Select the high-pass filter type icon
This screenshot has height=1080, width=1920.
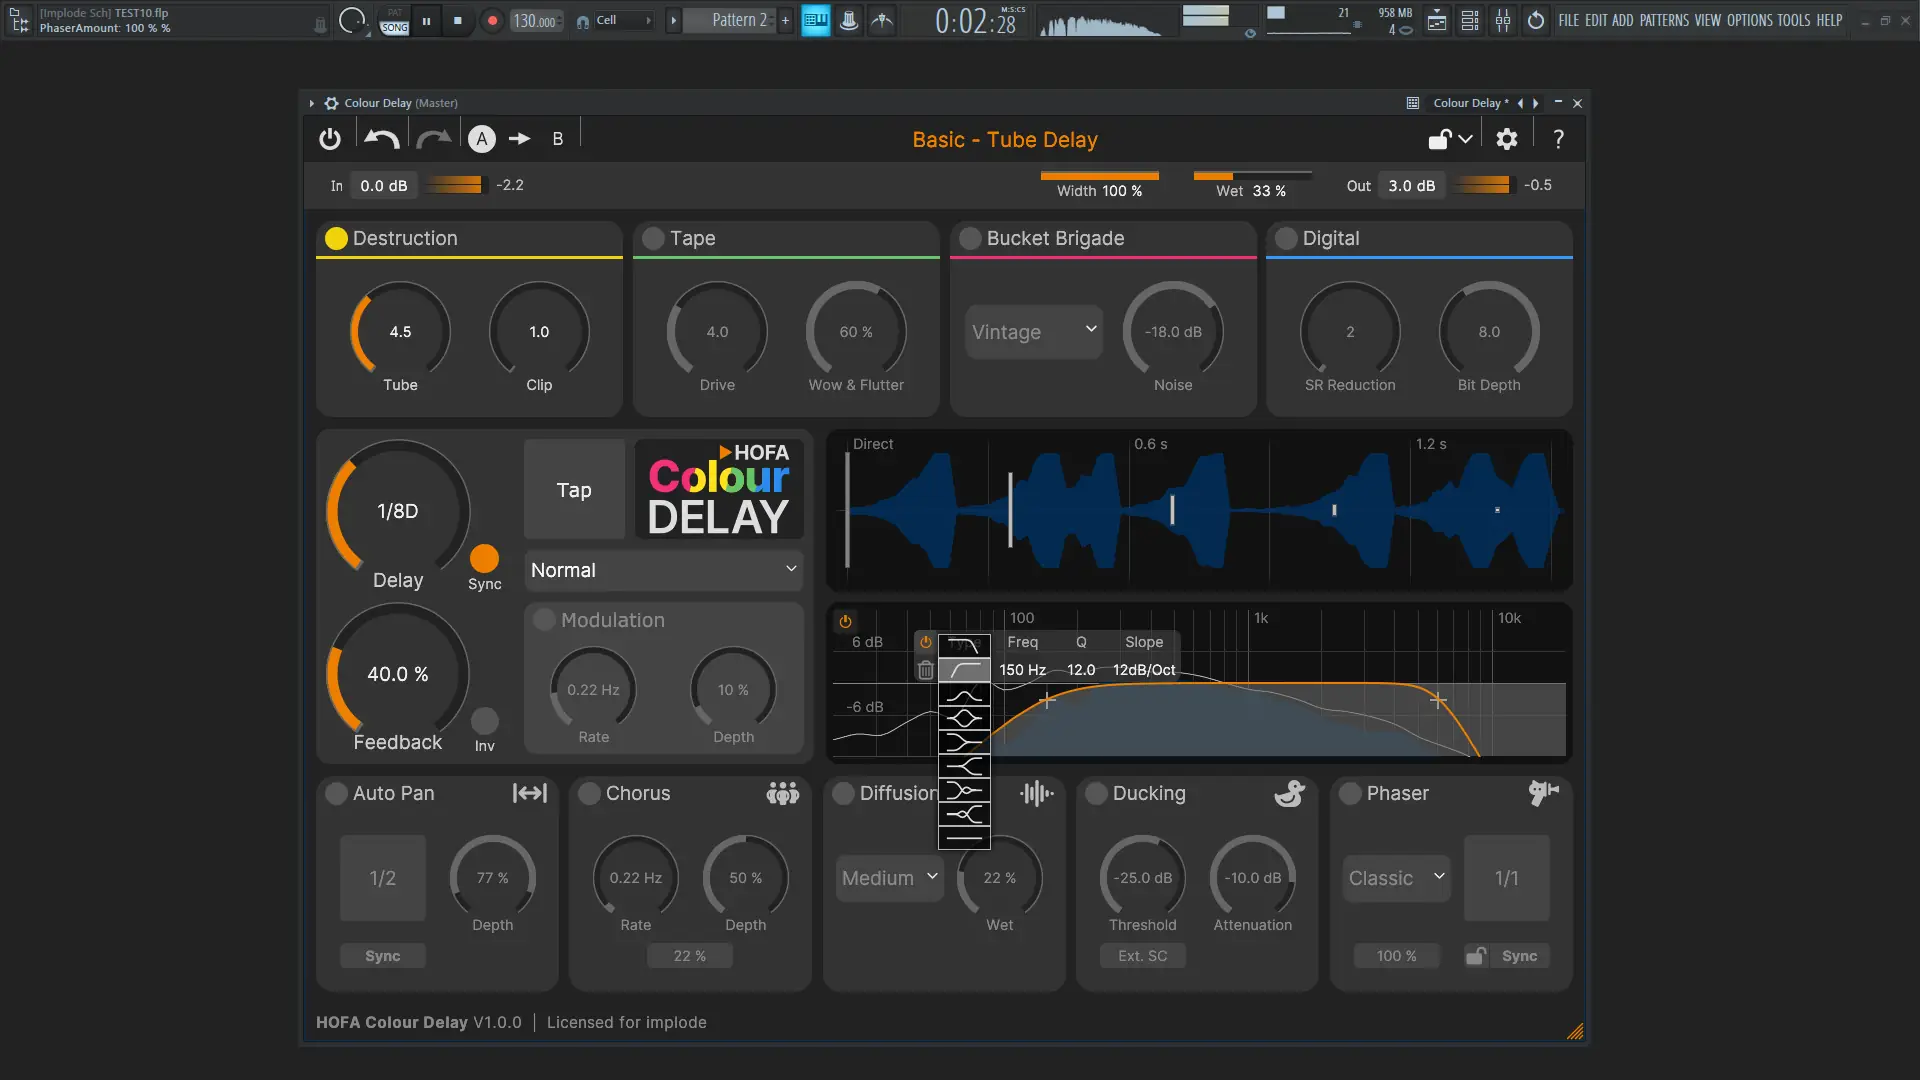(x=964, y=670)
